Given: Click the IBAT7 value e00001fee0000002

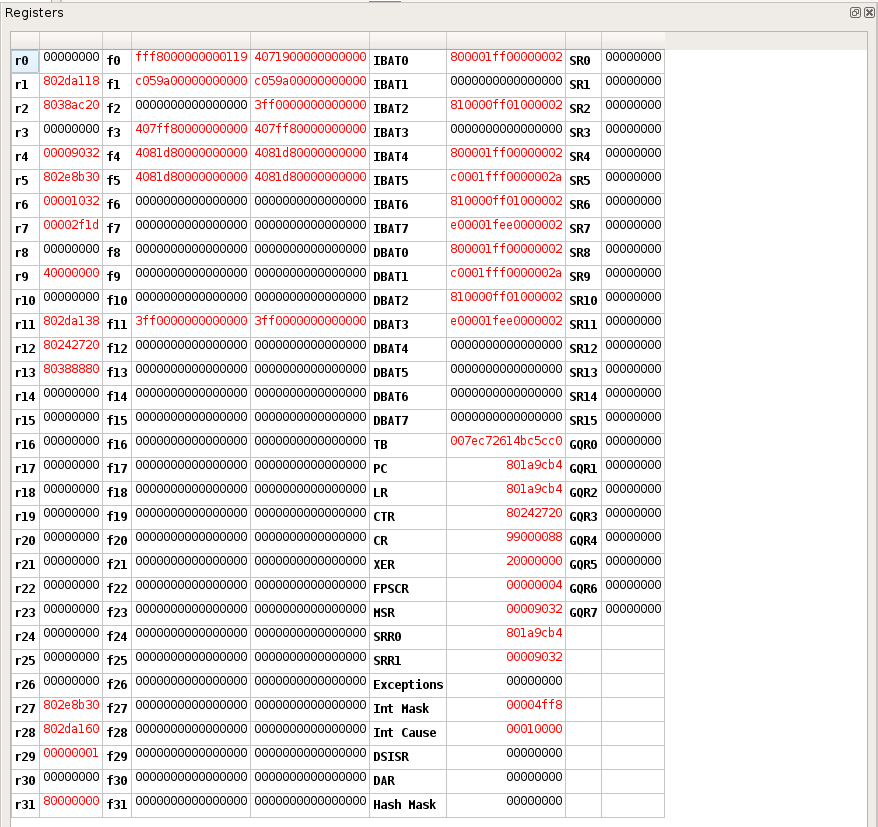Looking at the screenshot, I should click(x=506, y=225).
